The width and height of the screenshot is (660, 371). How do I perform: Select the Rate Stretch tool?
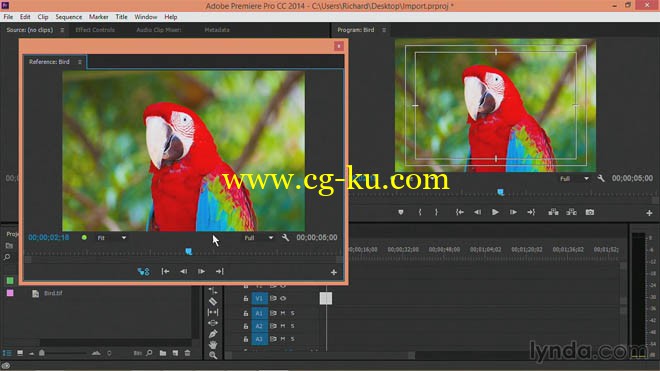[213, 291]
